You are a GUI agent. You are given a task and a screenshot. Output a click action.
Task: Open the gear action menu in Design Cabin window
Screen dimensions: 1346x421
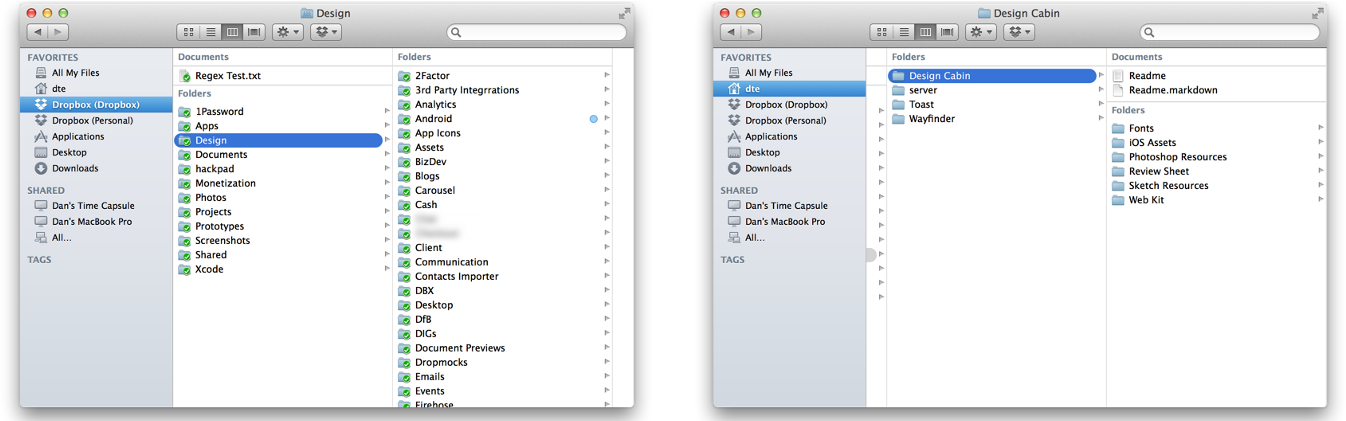(981, 33)
